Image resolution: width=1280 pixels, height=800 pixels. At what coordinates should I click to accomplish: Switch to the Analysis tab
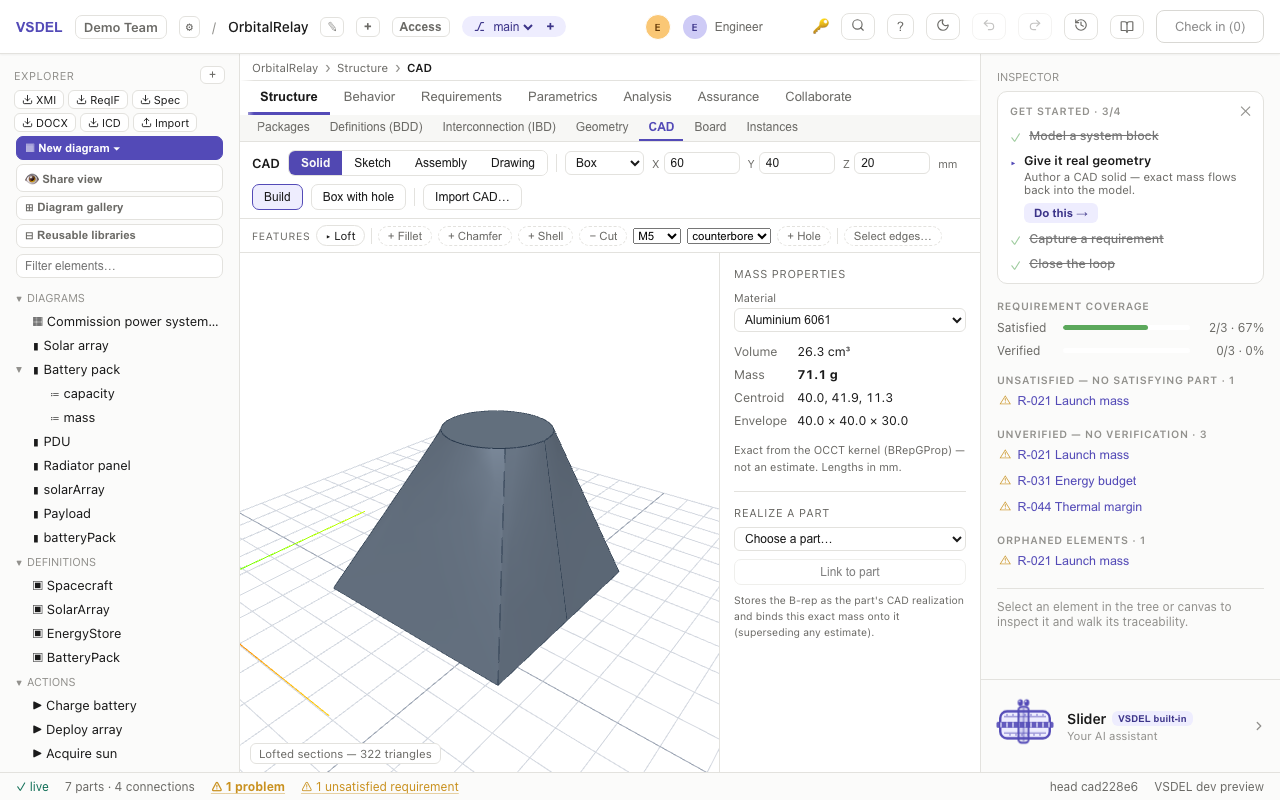point(647,97)
